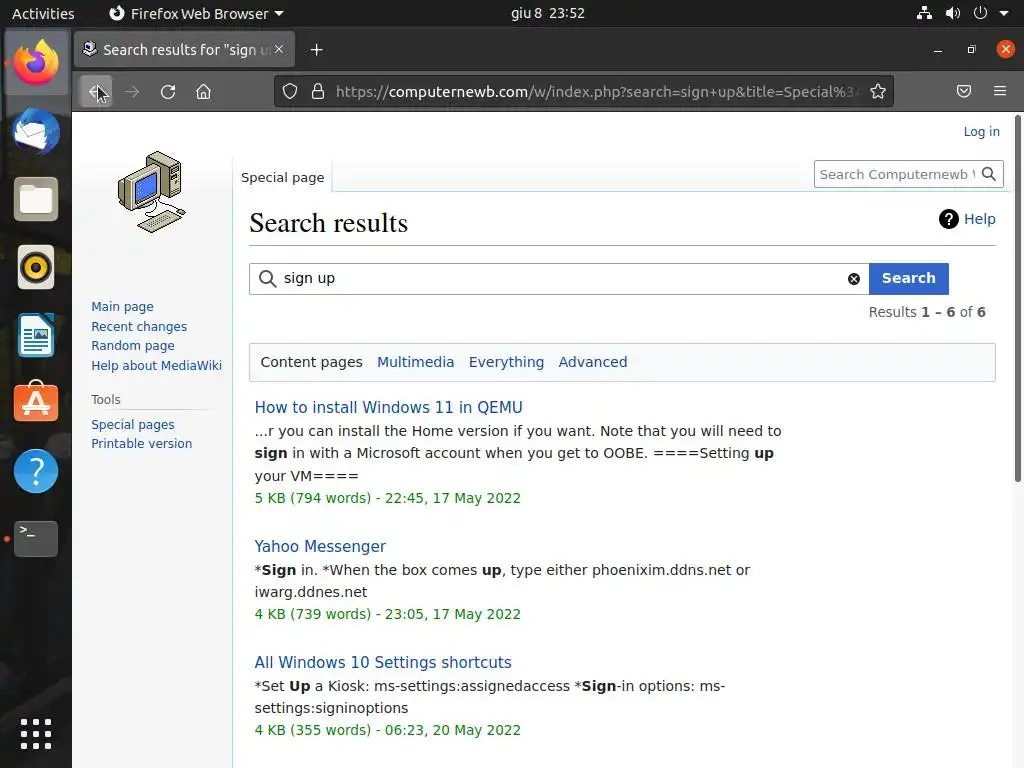1024x768 pixels.
Task: Open the Help link text
Action: pyautogui.click(x=980, y=219)
